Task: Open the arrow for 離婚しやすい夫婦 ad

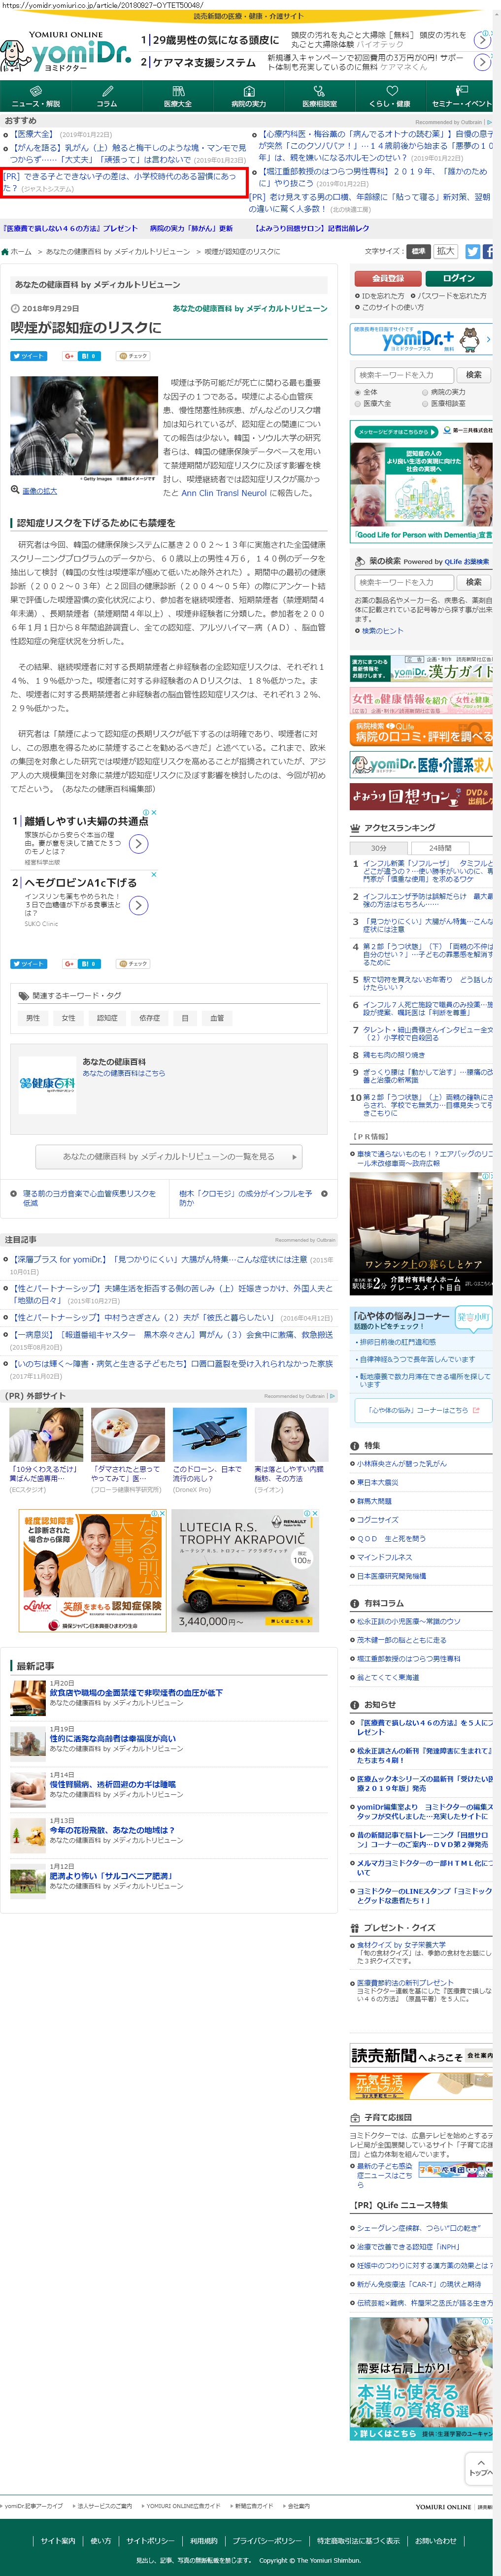Action: tap(139, 844)
